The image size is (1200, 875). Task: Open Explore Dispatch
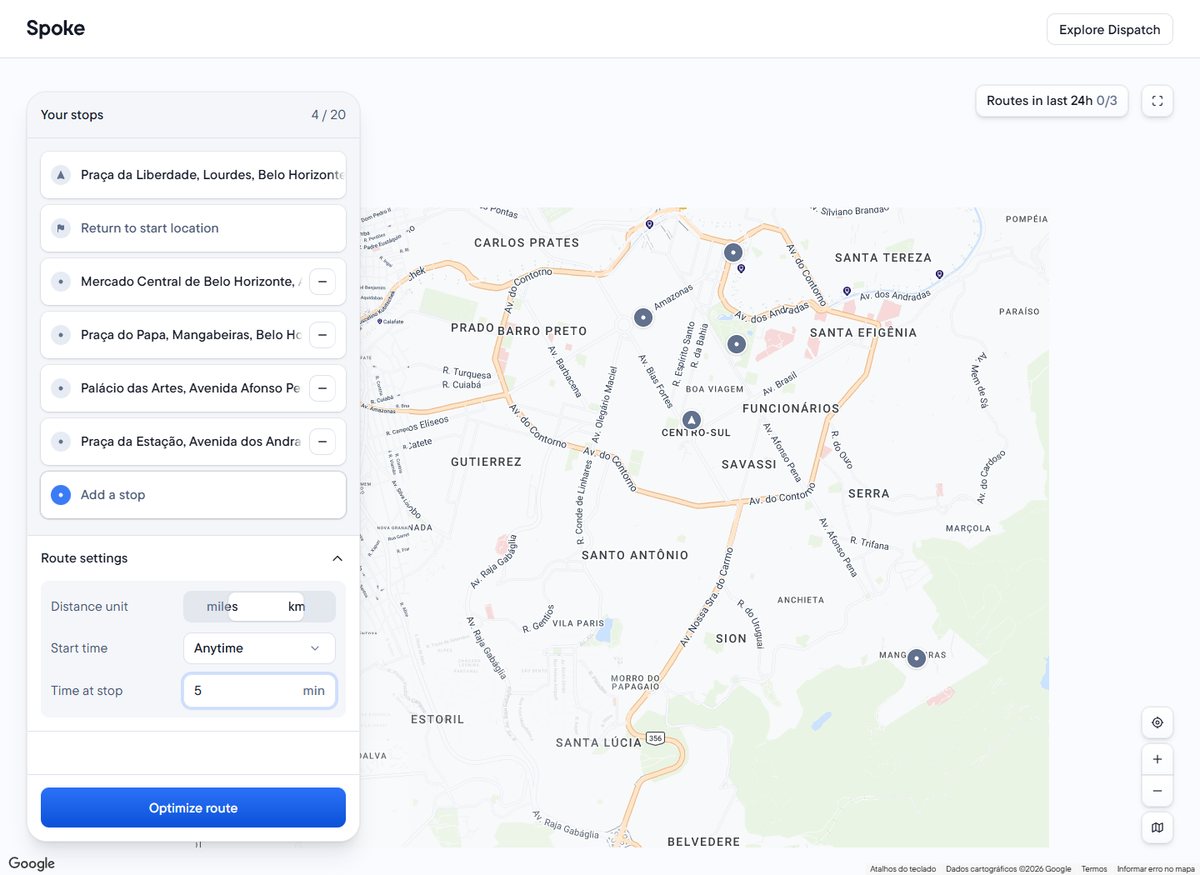click(1109, 29)
